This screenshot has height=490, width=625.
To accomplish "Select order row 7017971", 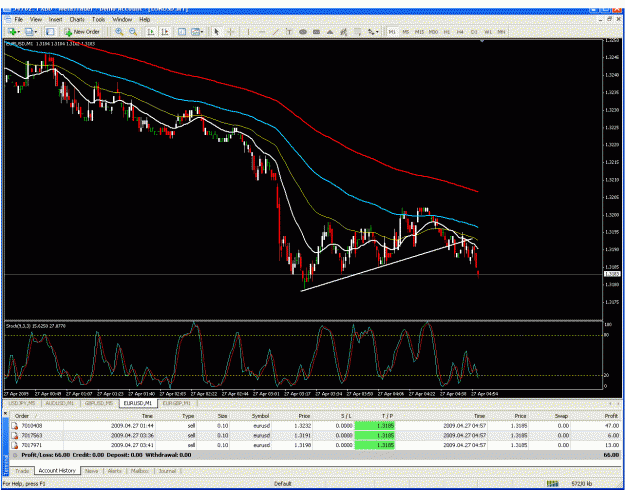I will [316, 445].
